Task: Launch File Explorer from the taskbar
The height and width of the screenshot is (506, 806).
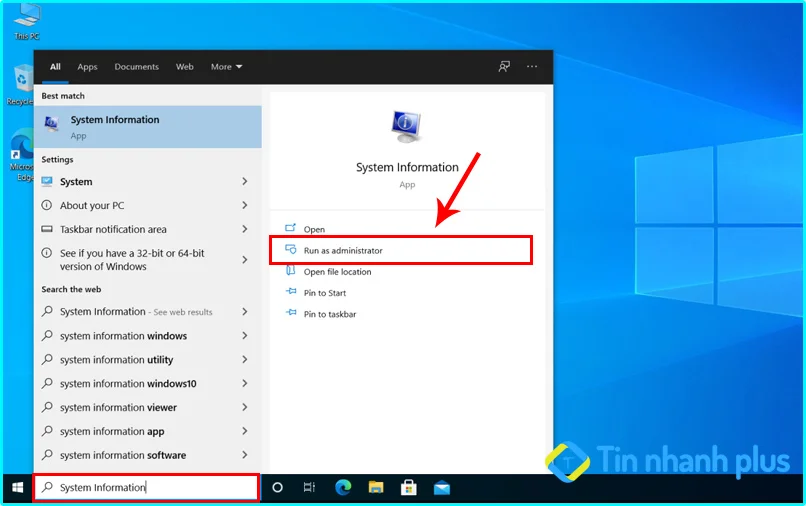Action: tap(376, 488)
